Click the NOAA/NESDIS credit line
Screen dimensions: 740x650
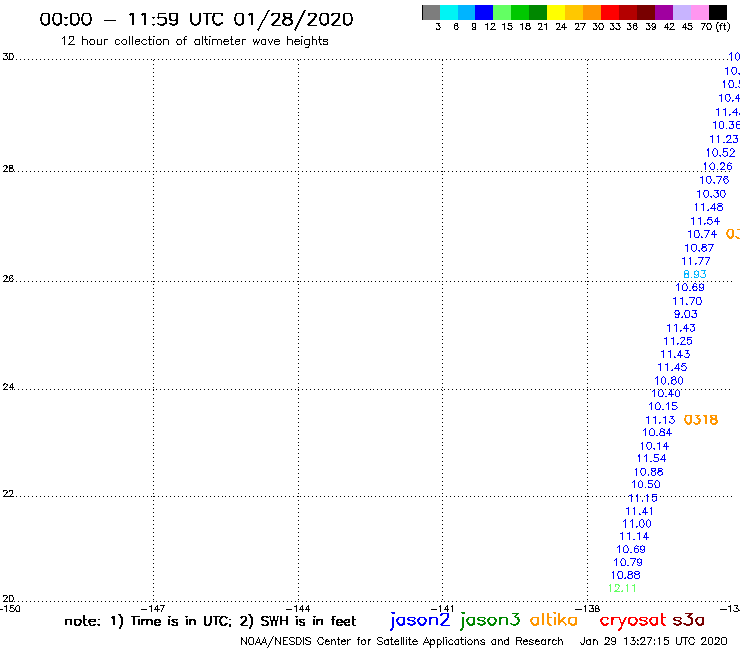tap(402, 641)
